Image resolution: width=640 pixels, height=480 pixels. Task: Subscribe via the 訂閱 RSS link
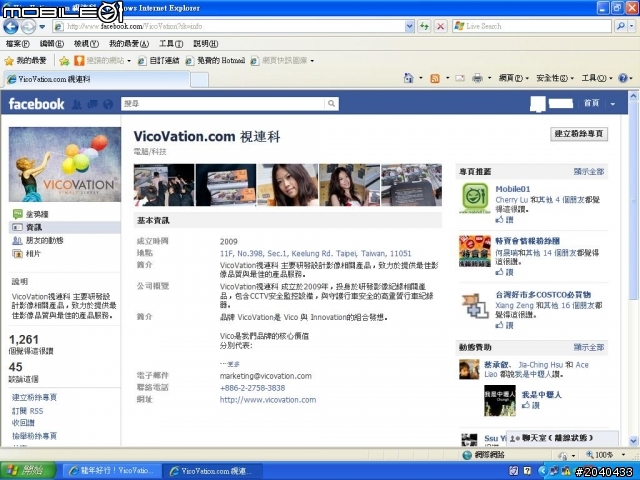point(27,411)
